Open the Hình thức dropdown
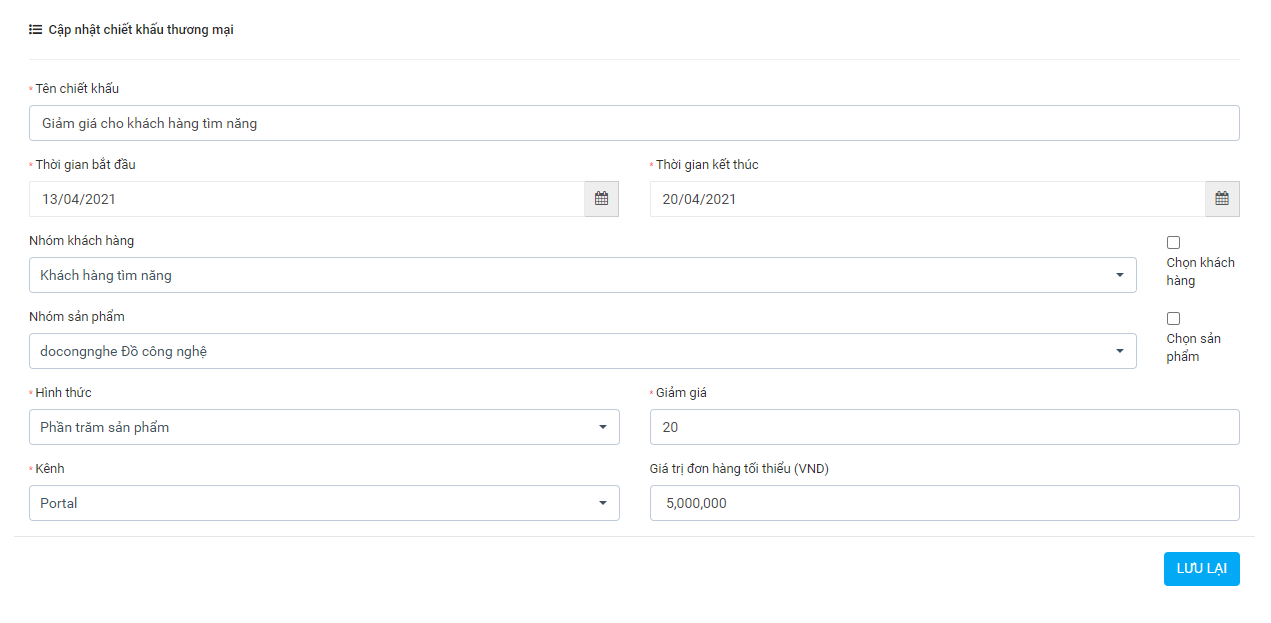Viewport: 1271px width, 623px height. pos(602,427)
